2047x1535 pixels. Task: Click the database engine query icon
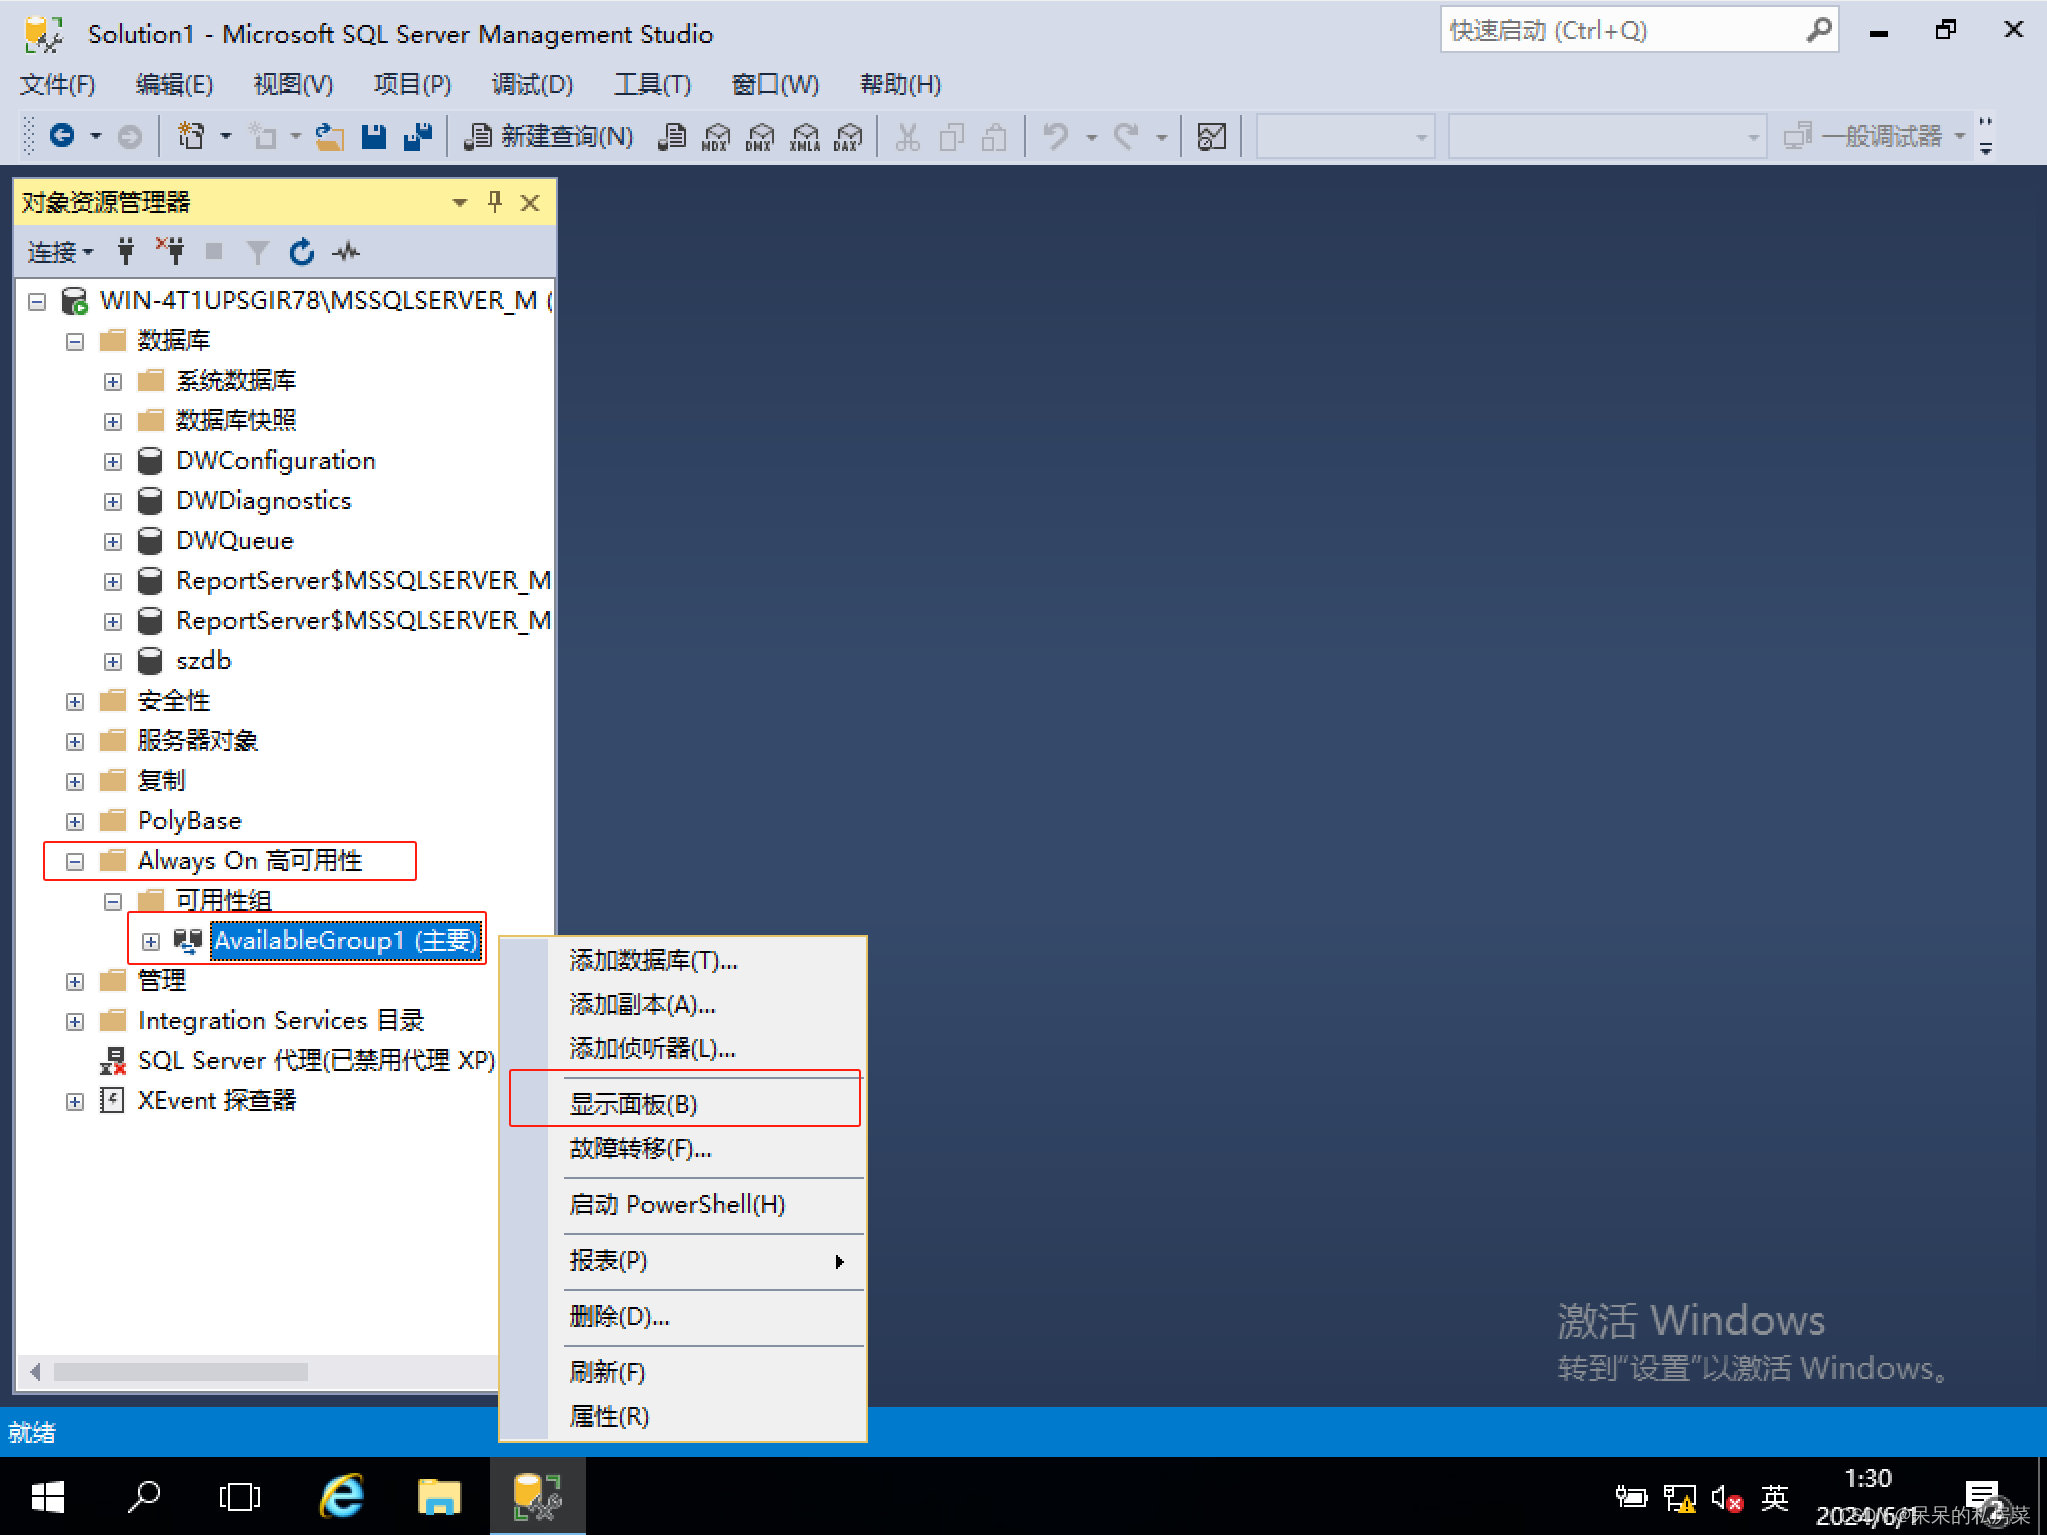click(672, 136)
